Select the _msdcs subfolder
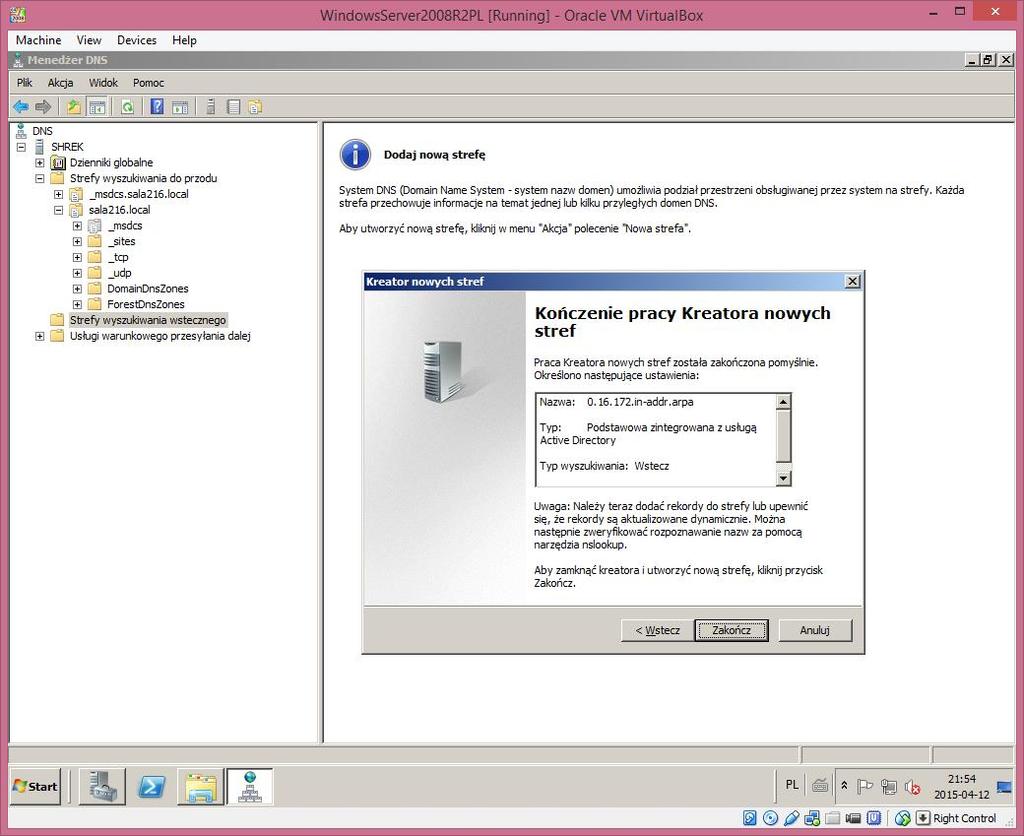 (125, 225)
